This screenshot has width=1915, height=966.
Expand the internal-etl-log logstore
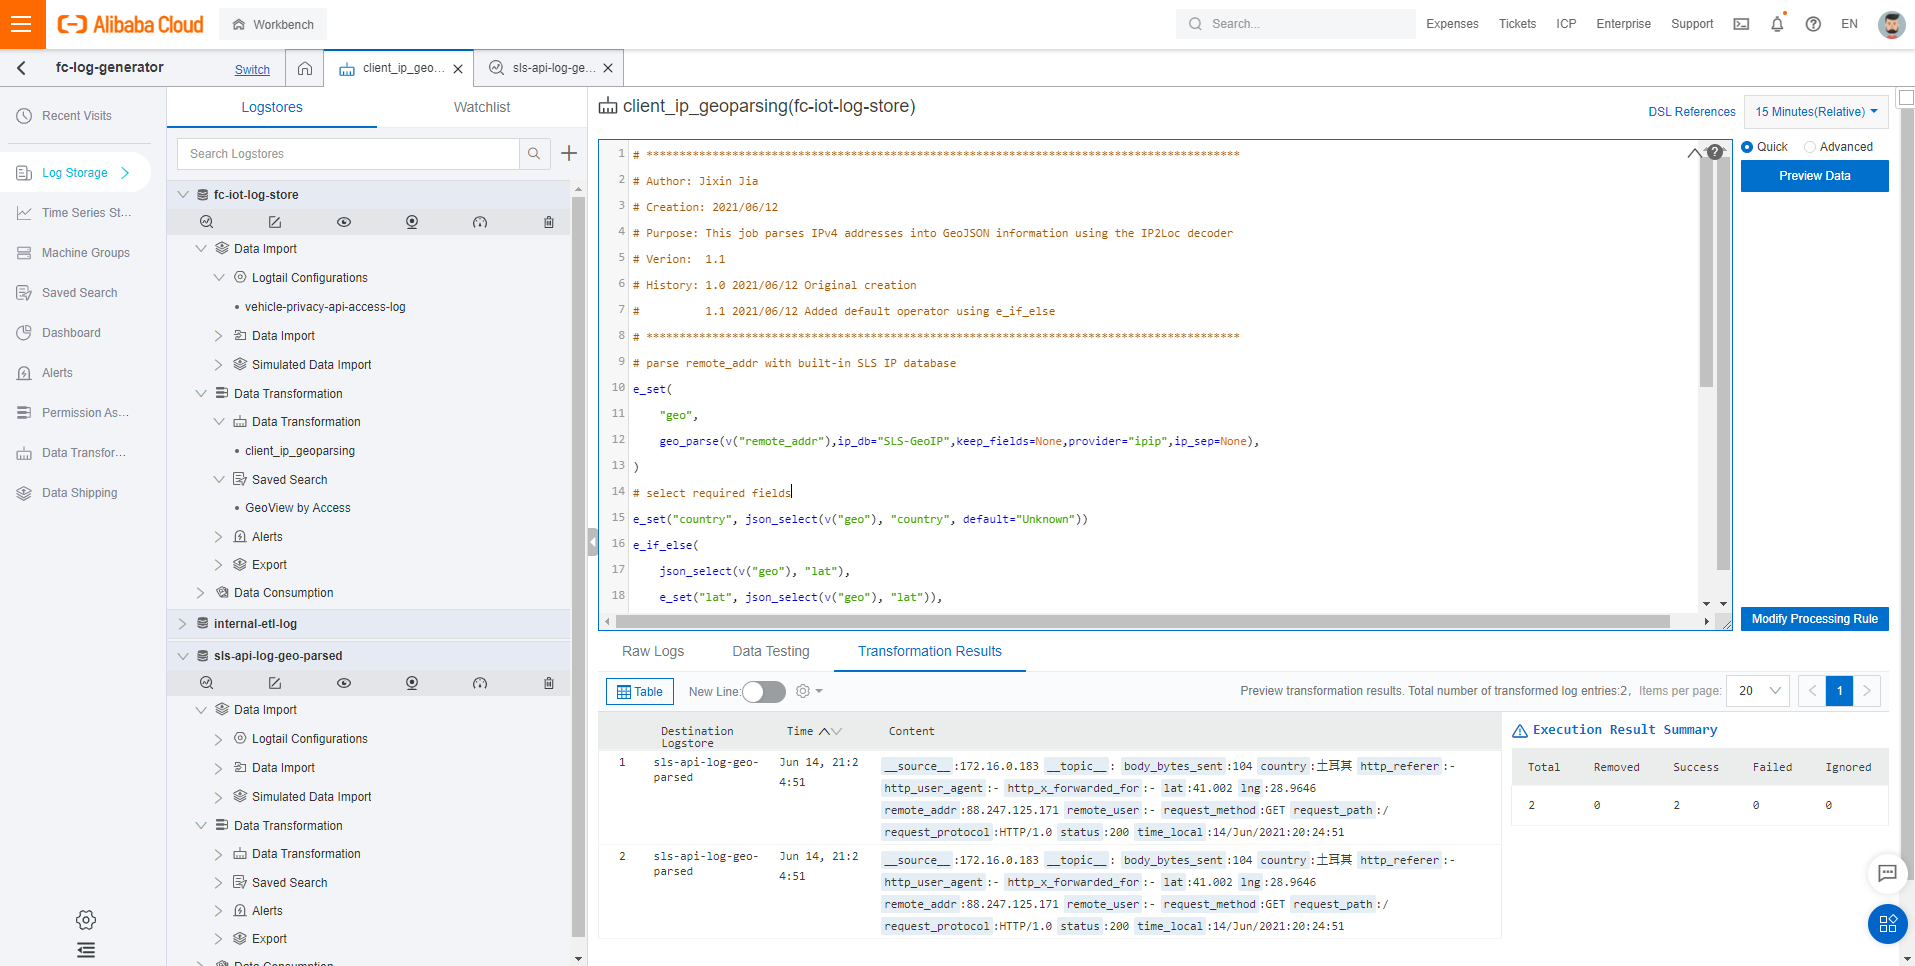click(183, 624)
